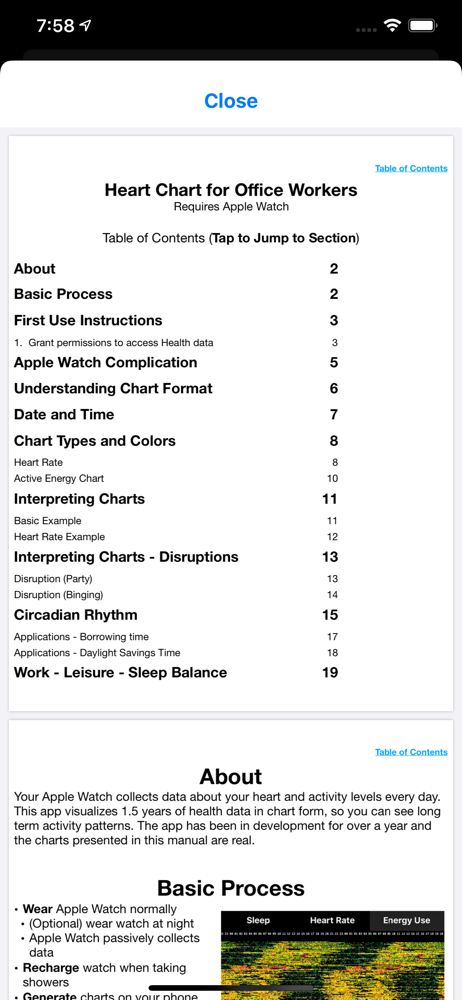Go to Apple Watch Complication section

click(105, 362)
